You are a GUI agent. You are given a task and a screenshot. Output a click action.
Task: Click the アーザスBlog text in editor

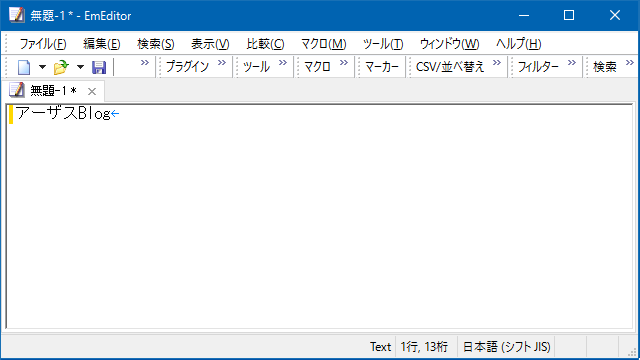63,113
